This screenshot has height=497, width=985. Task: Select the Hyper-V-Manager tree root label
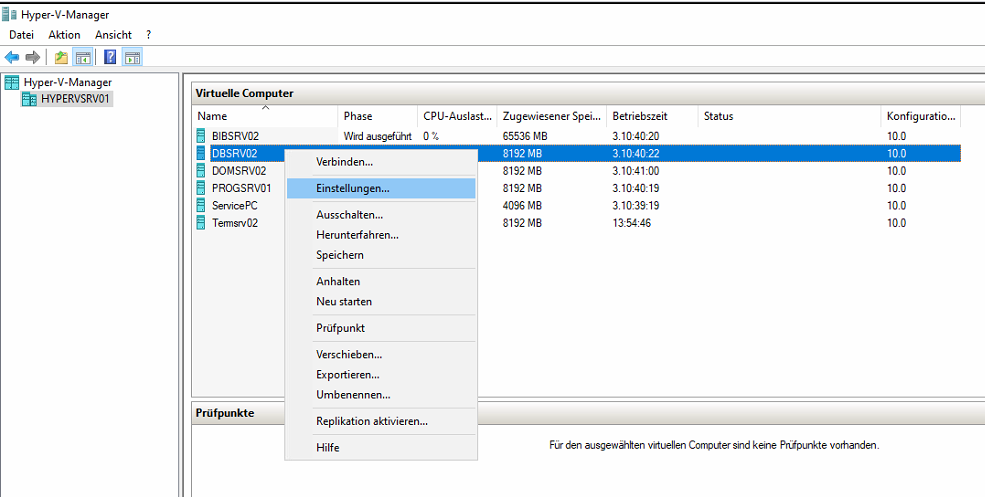click(68, 82)
